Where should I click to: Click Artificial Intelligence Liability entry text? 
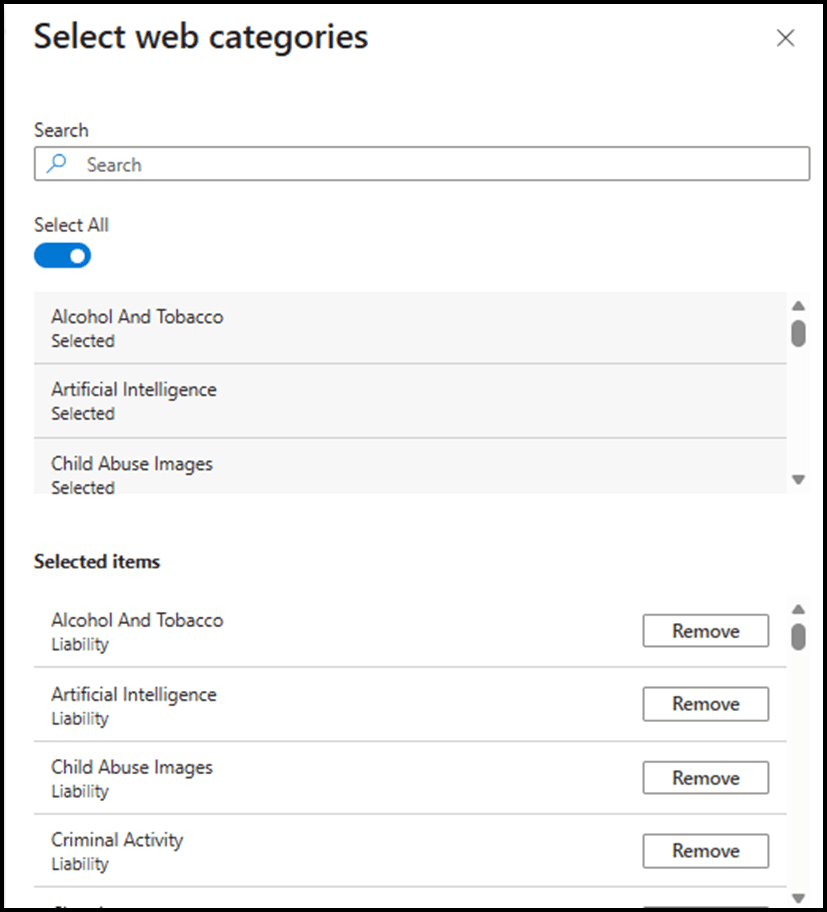coord(134,706)
